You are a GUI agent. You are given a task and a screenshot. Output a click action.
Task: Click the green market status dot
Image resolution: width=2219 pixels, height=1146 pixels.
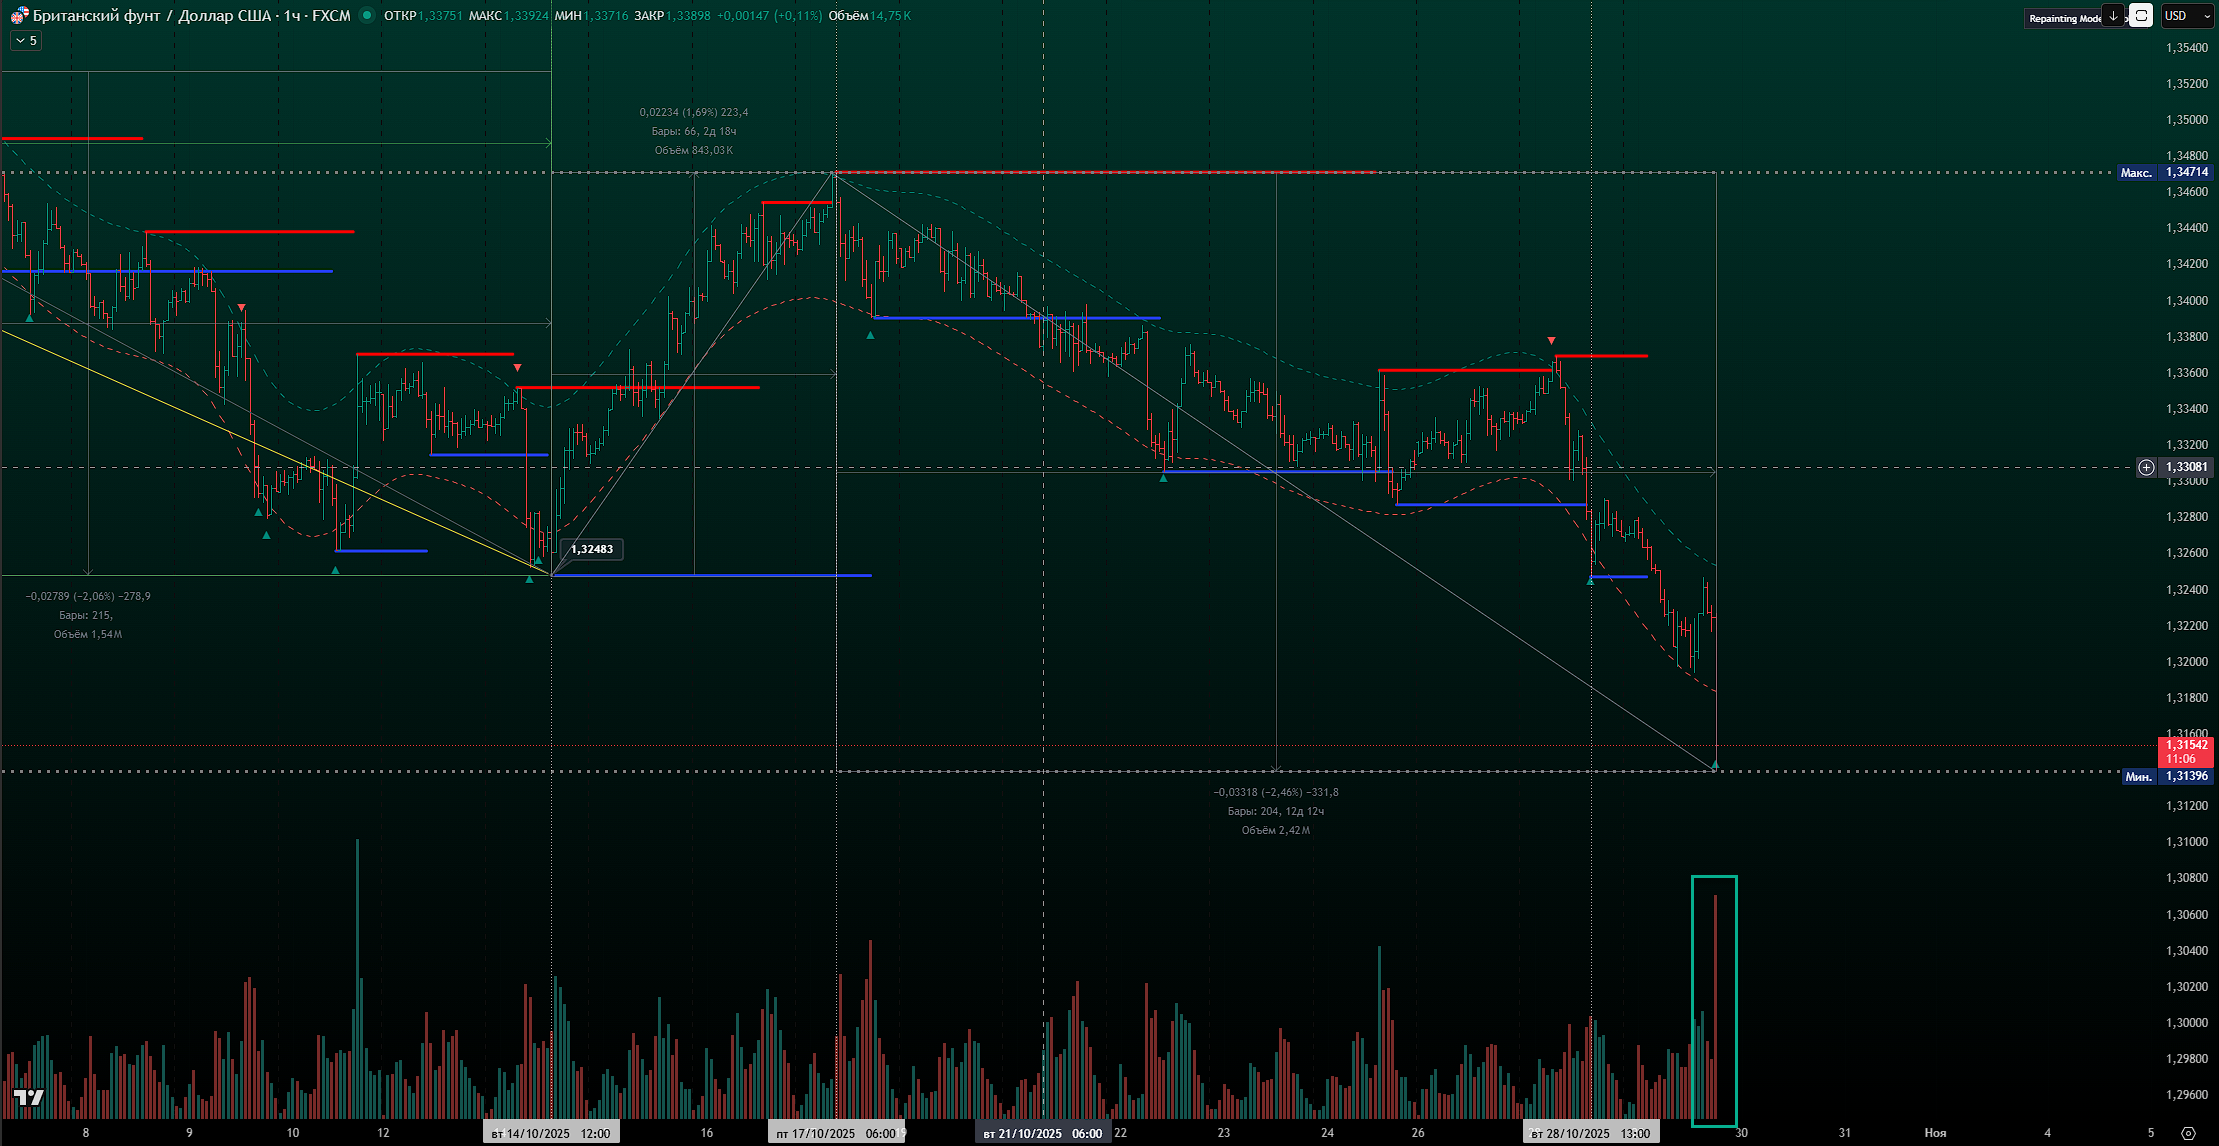[x=367, y=15]
